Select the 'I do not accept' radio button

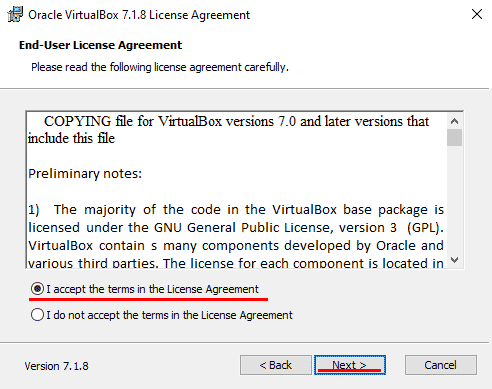coord(37,315)
